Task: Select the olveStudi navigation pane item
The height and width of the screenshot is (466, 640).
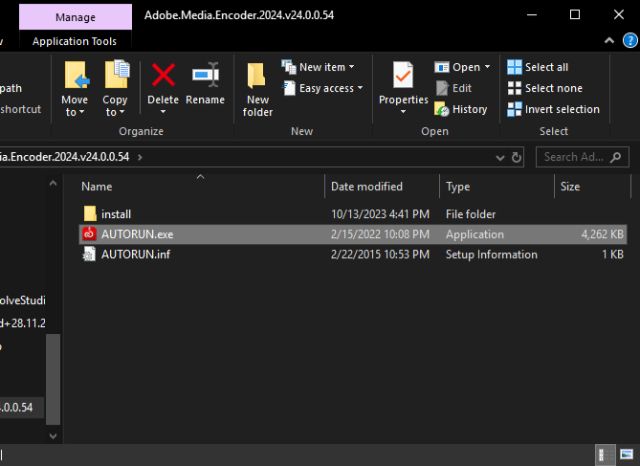Action: [22, 300]
